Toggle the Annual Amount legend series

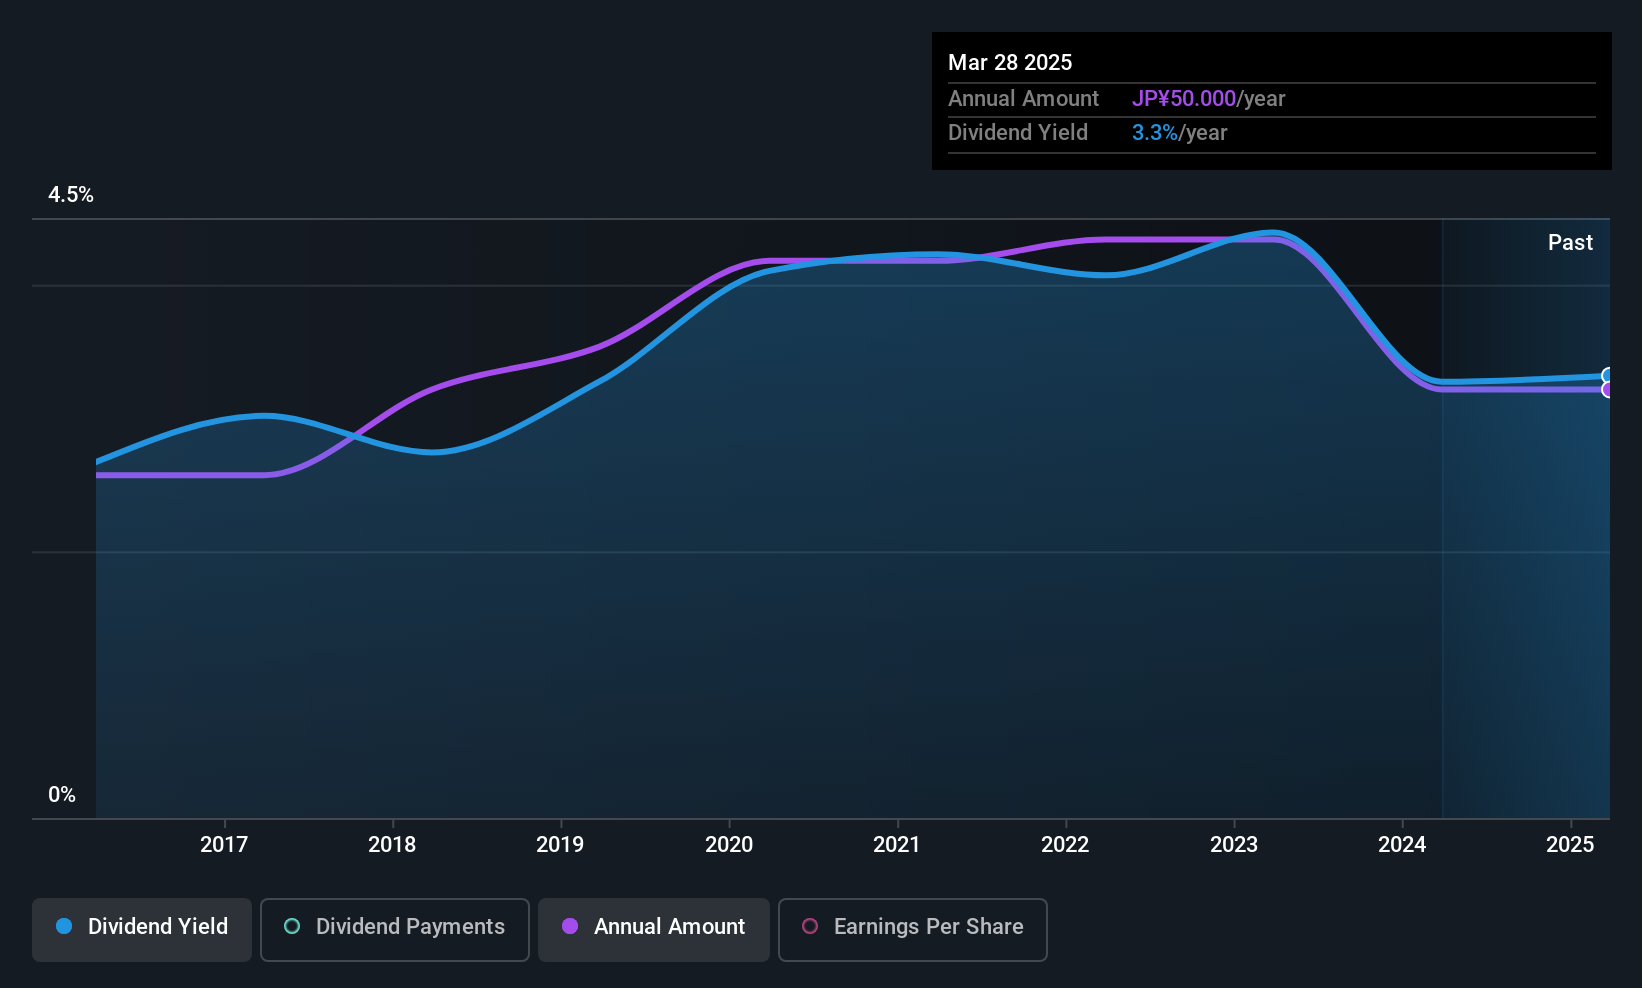pyautogui.click(x=654, y=930)
